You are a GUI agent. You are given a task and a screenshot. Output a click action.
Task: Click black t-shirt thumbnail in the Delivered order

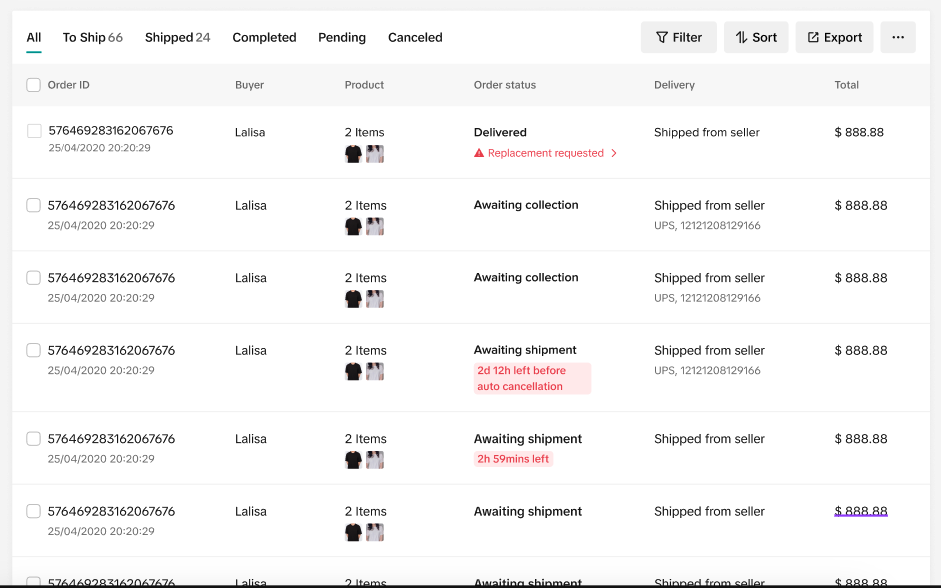[x=353, y=154]
